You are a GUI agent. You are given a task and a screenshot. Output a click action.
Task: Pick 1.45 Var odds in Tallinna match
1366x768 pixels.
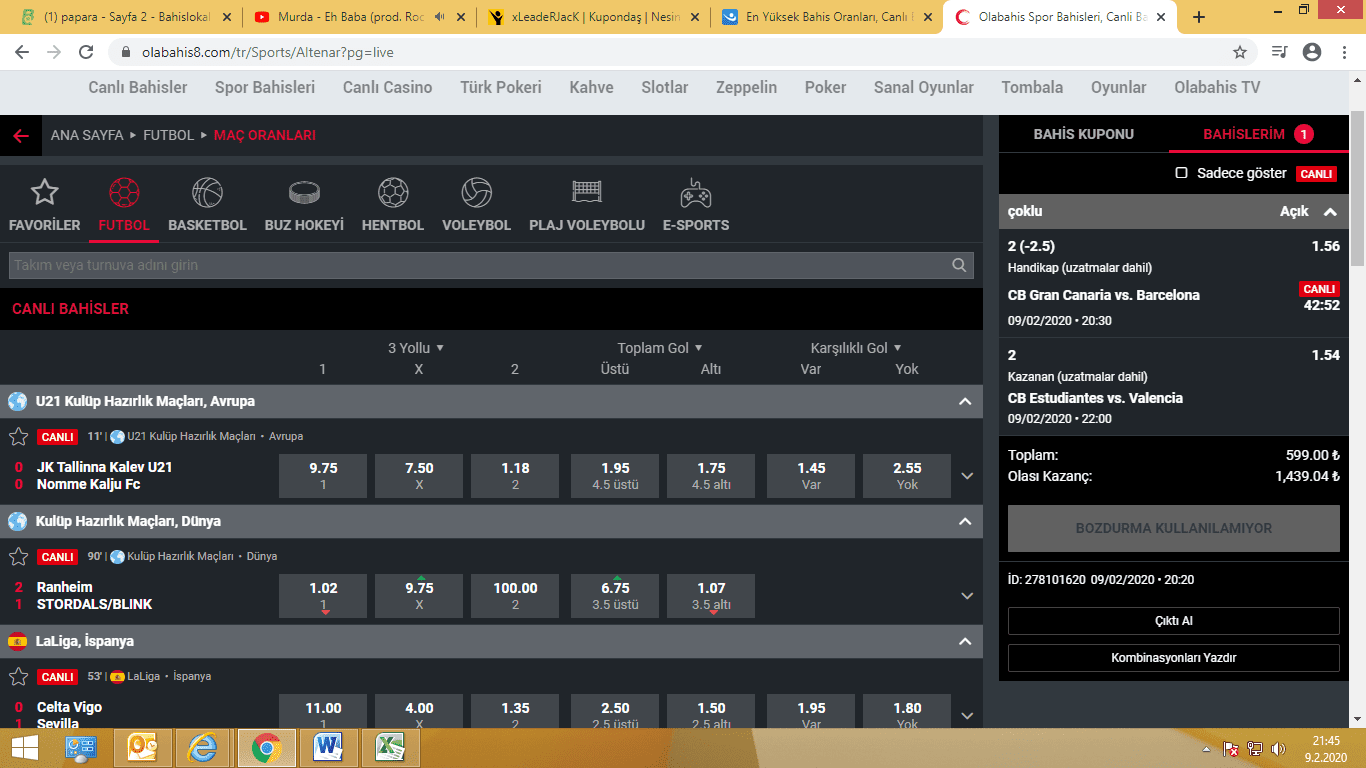[811, 476]
